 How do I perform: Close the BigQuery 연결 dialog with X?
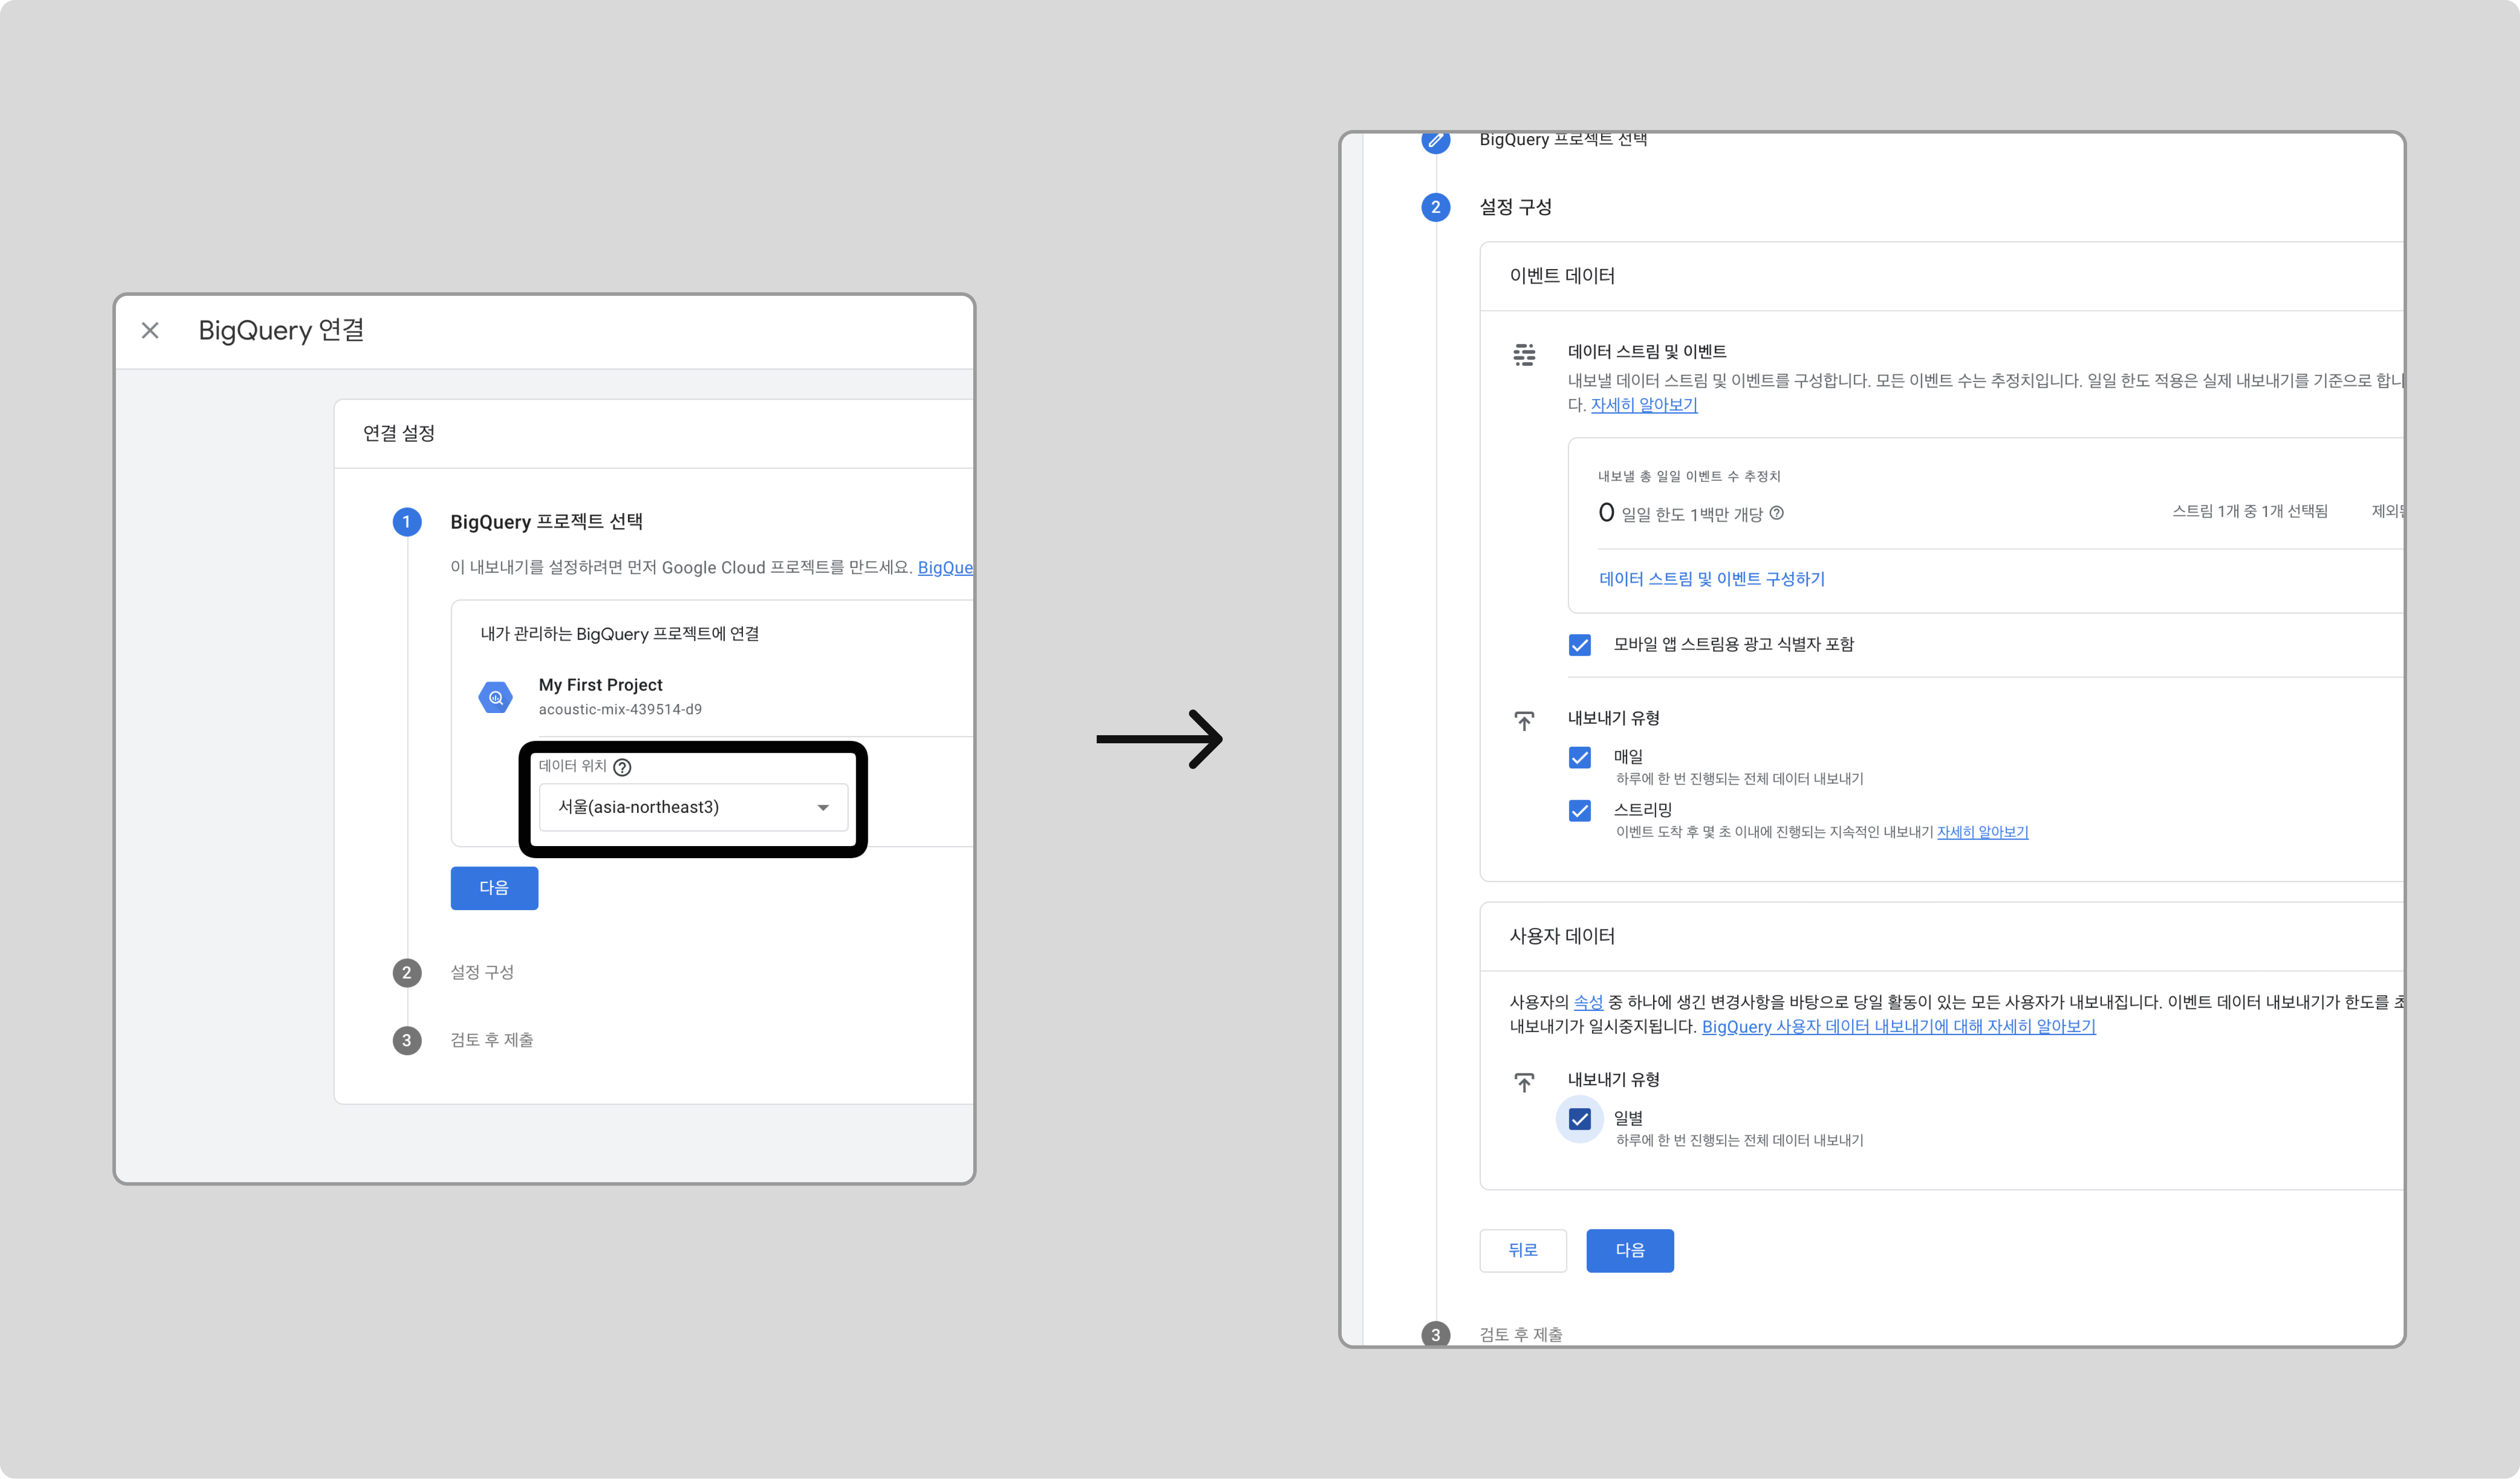(150, 330)
